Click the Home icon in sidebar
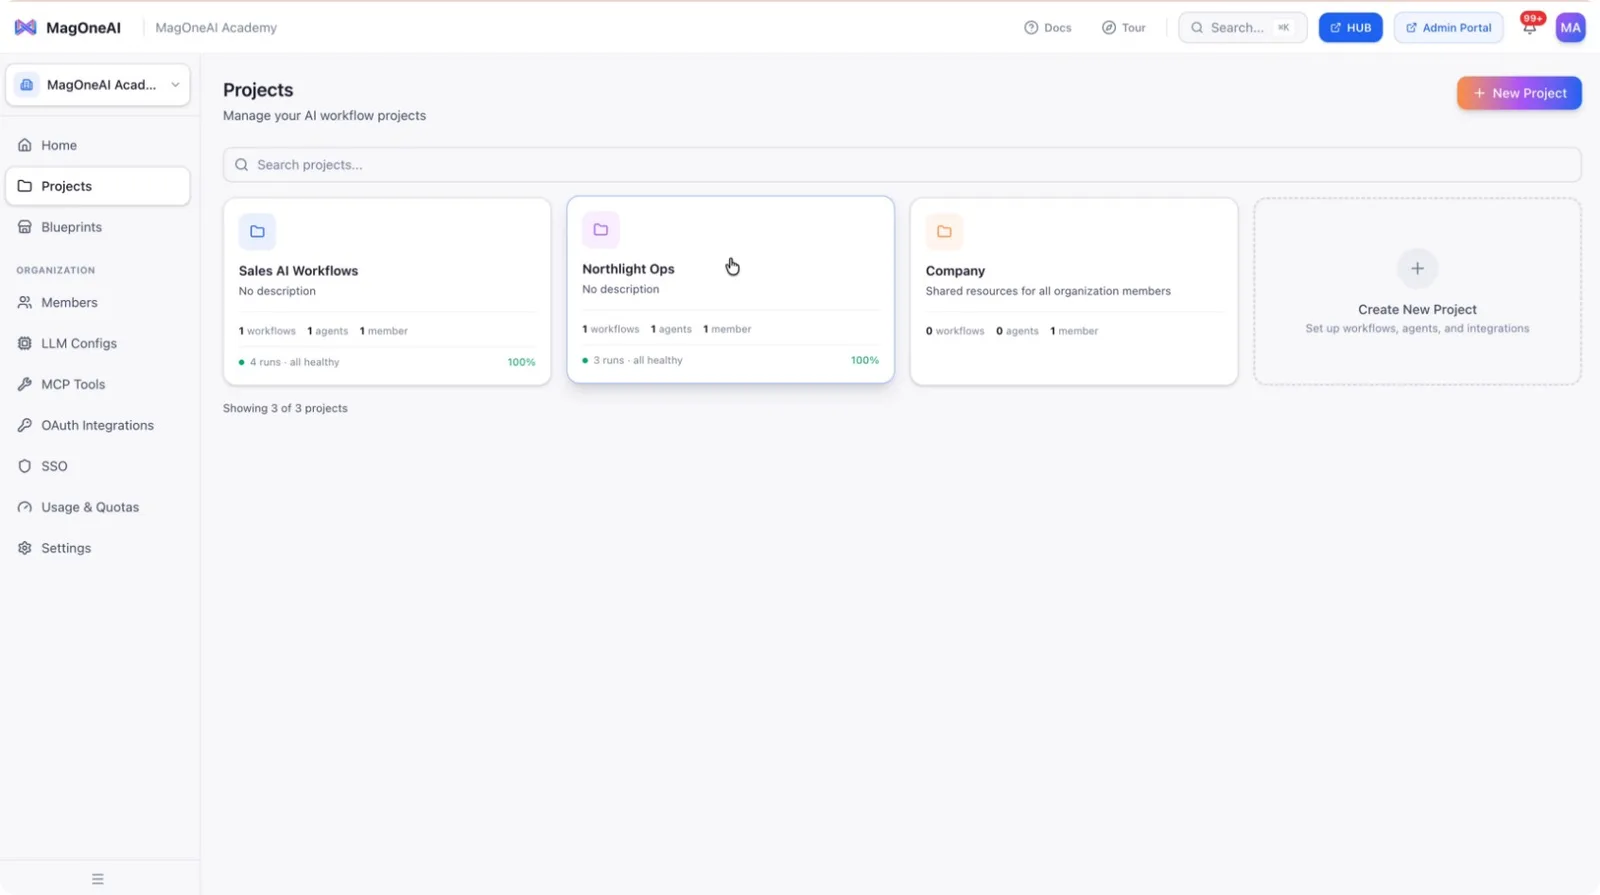 [25, 145]
